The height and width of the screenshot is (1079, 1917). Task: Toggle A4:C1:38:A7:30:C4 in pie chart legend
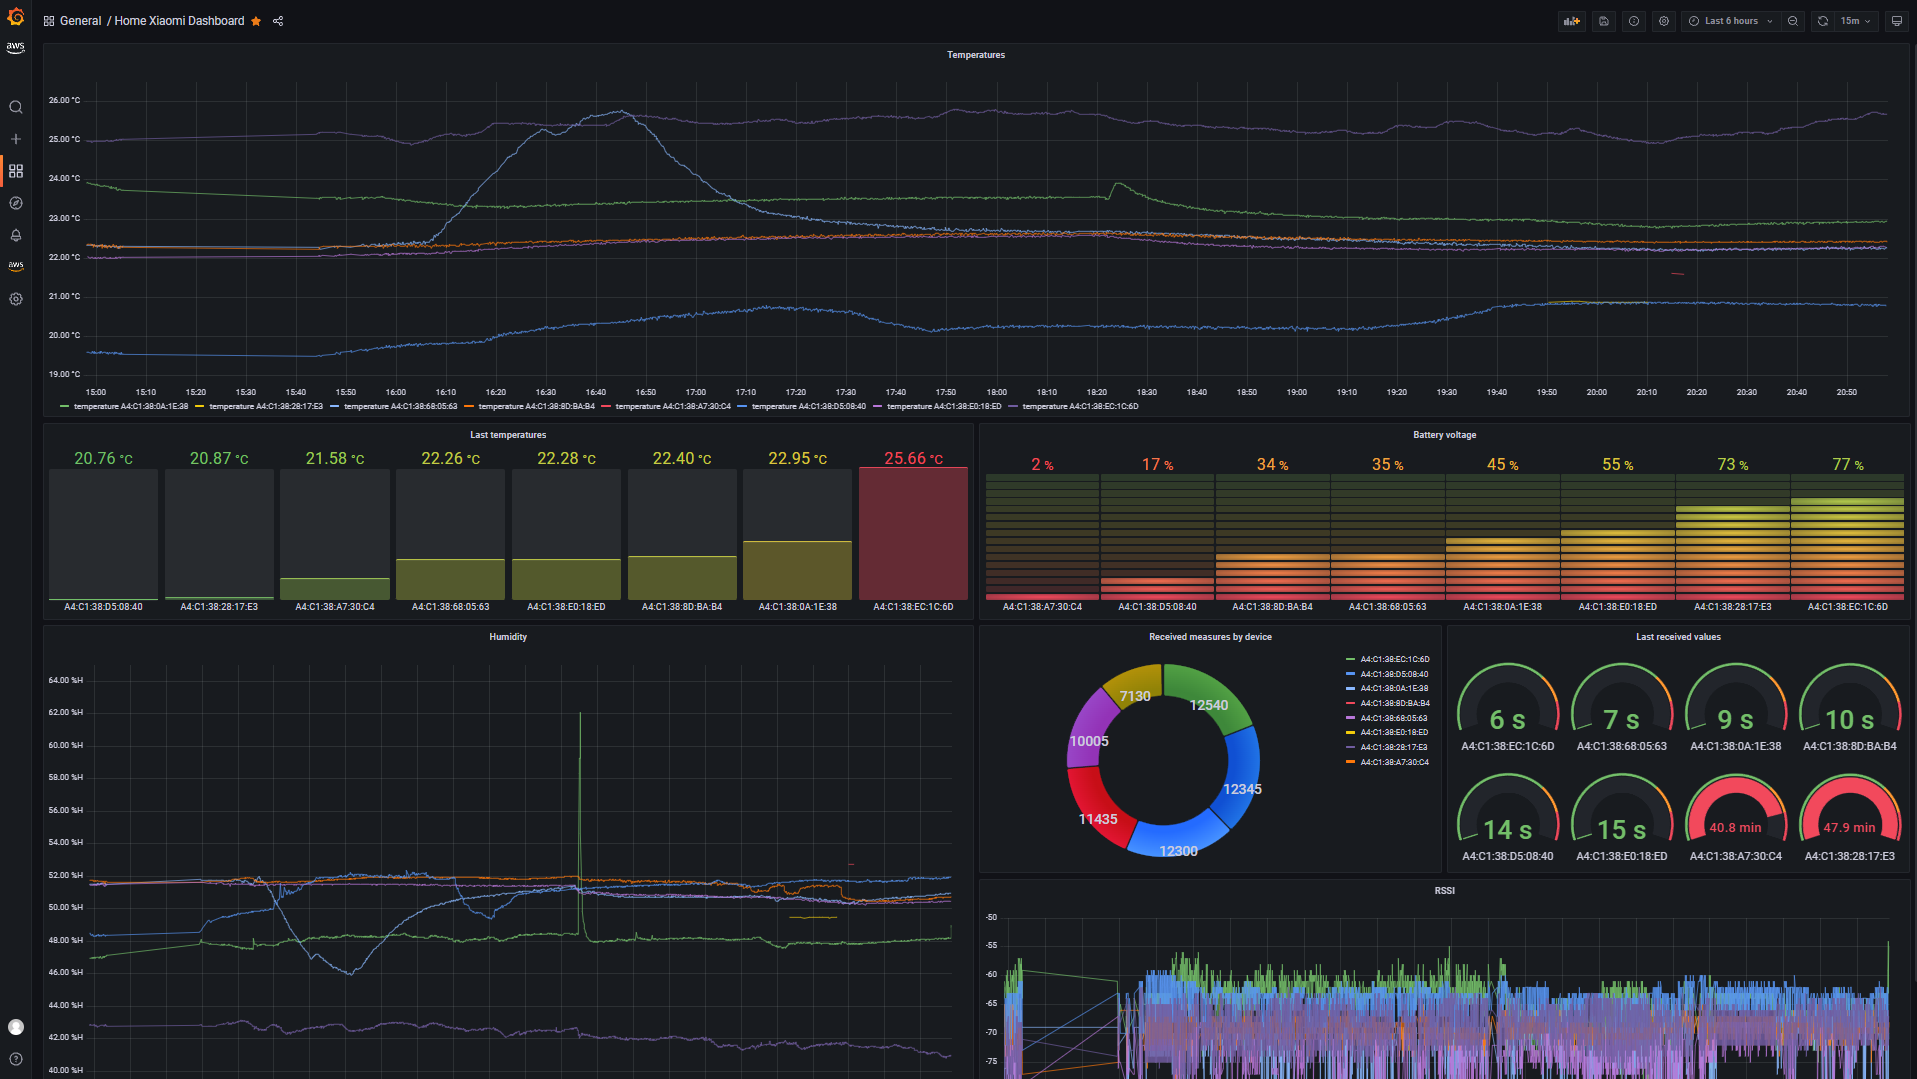pos(1394,762)
